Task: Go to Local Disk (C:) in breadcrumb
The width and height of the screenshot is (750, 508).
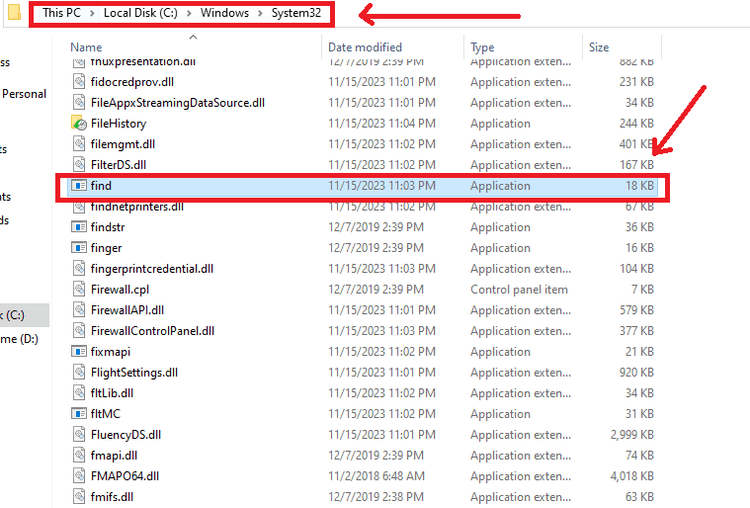Action: click(142, 13)
